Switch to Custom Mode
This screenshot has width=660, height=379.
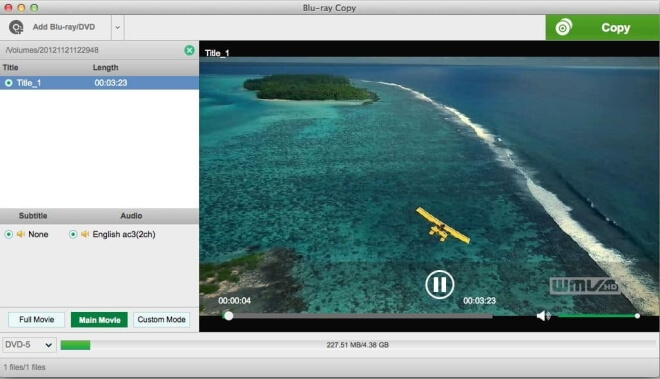click(161, 320)
